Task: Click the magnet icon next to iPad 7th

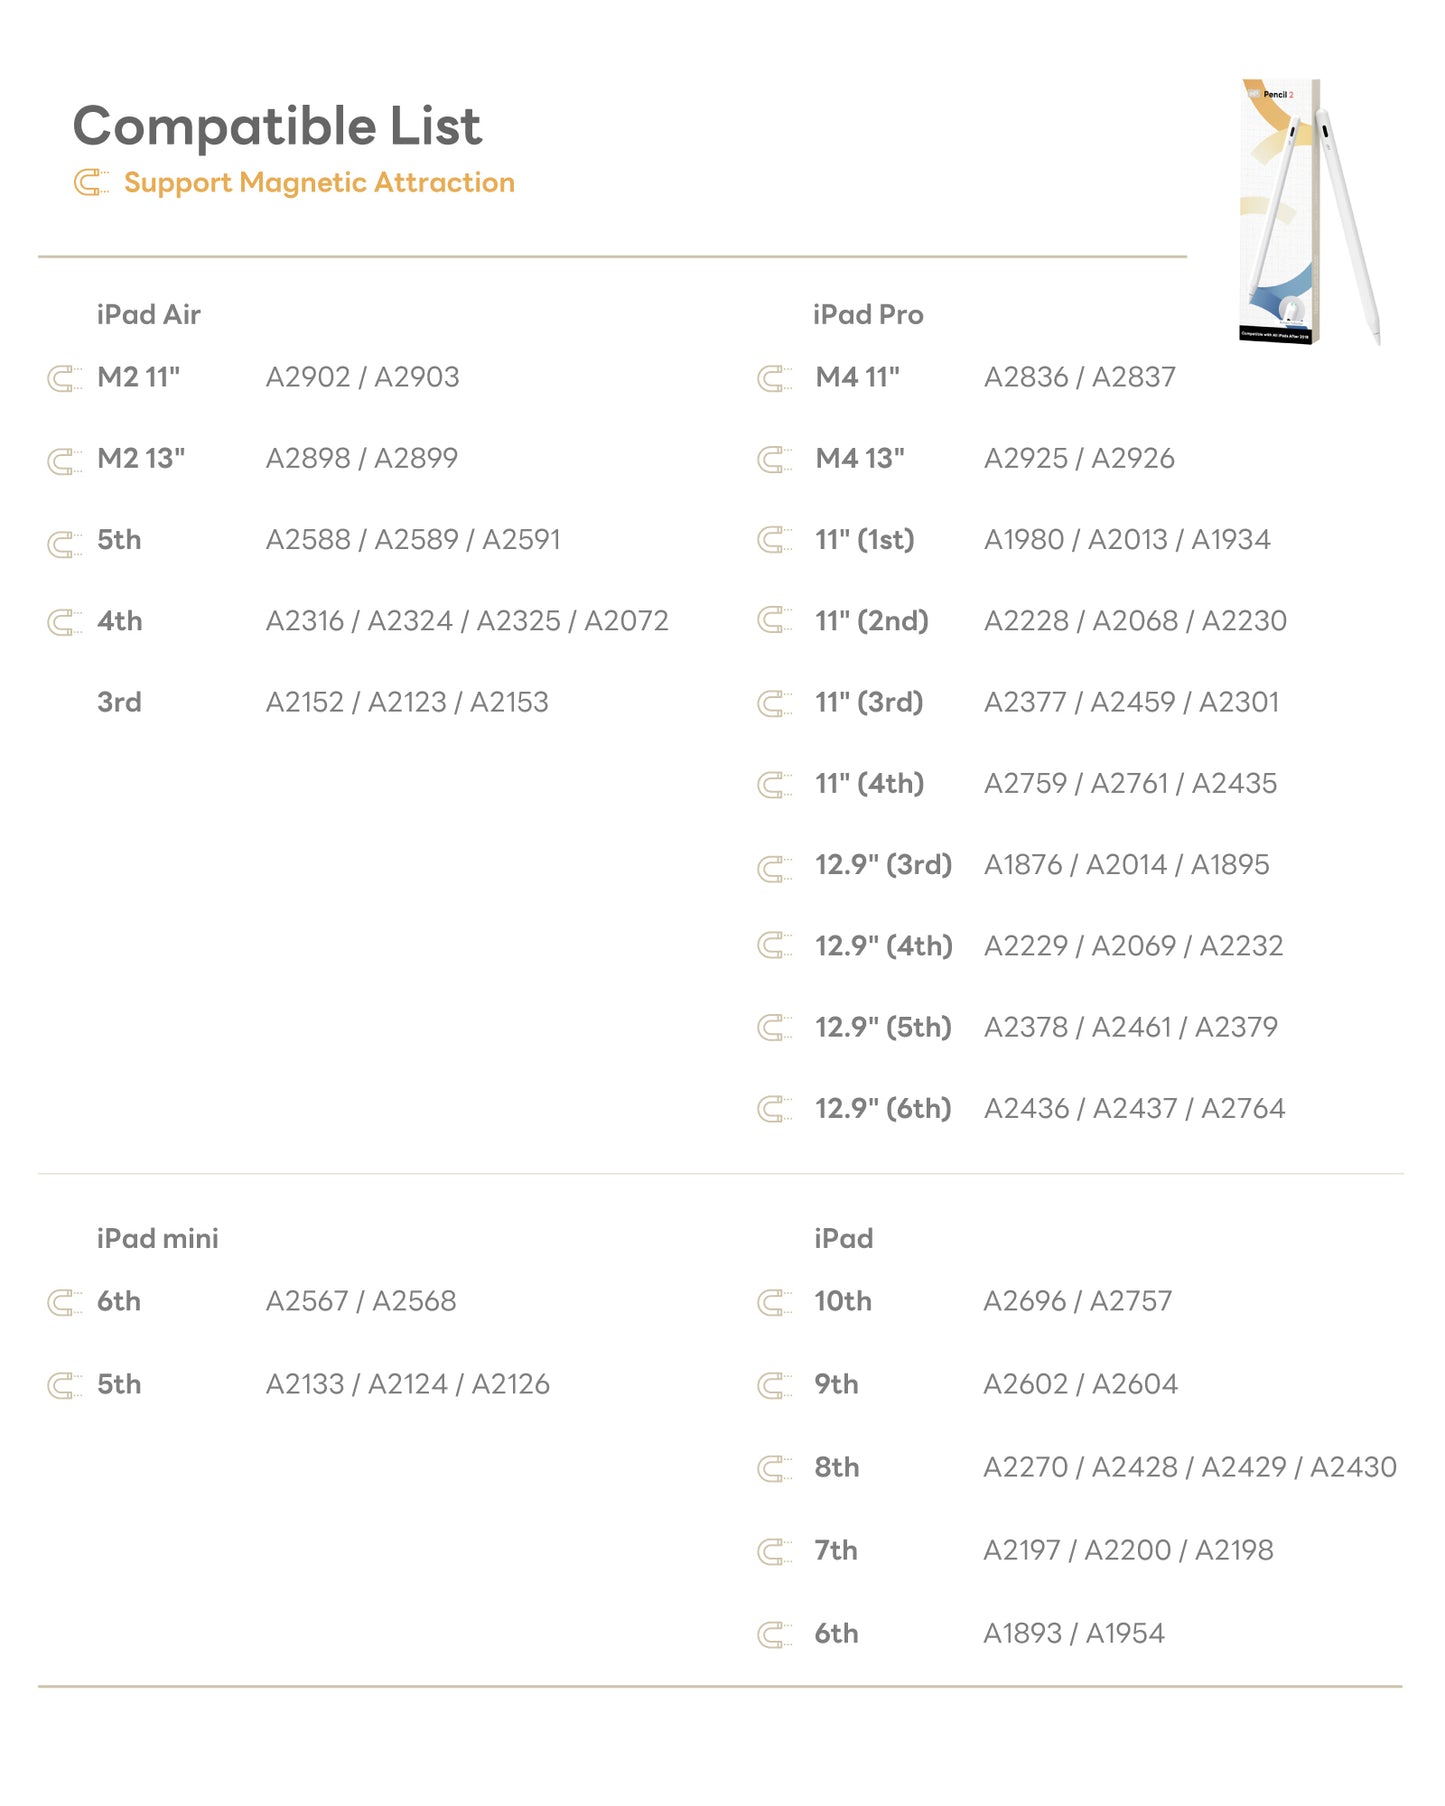Action: click(775, 1552)
